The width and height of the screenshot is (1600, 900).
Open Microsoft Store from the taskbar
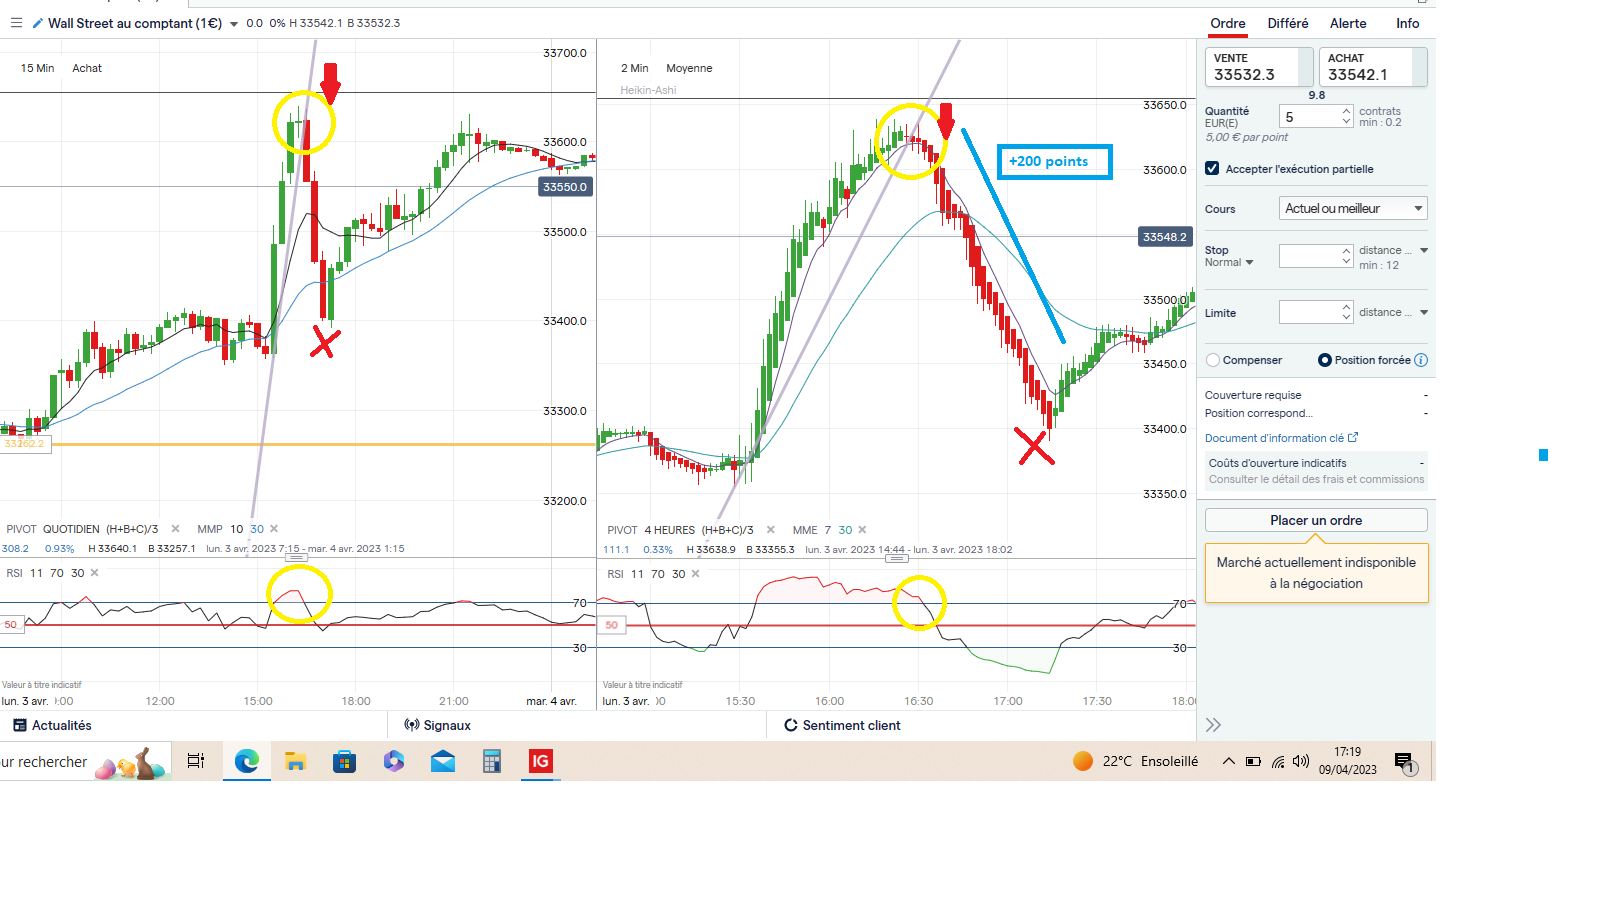[344, 761]
